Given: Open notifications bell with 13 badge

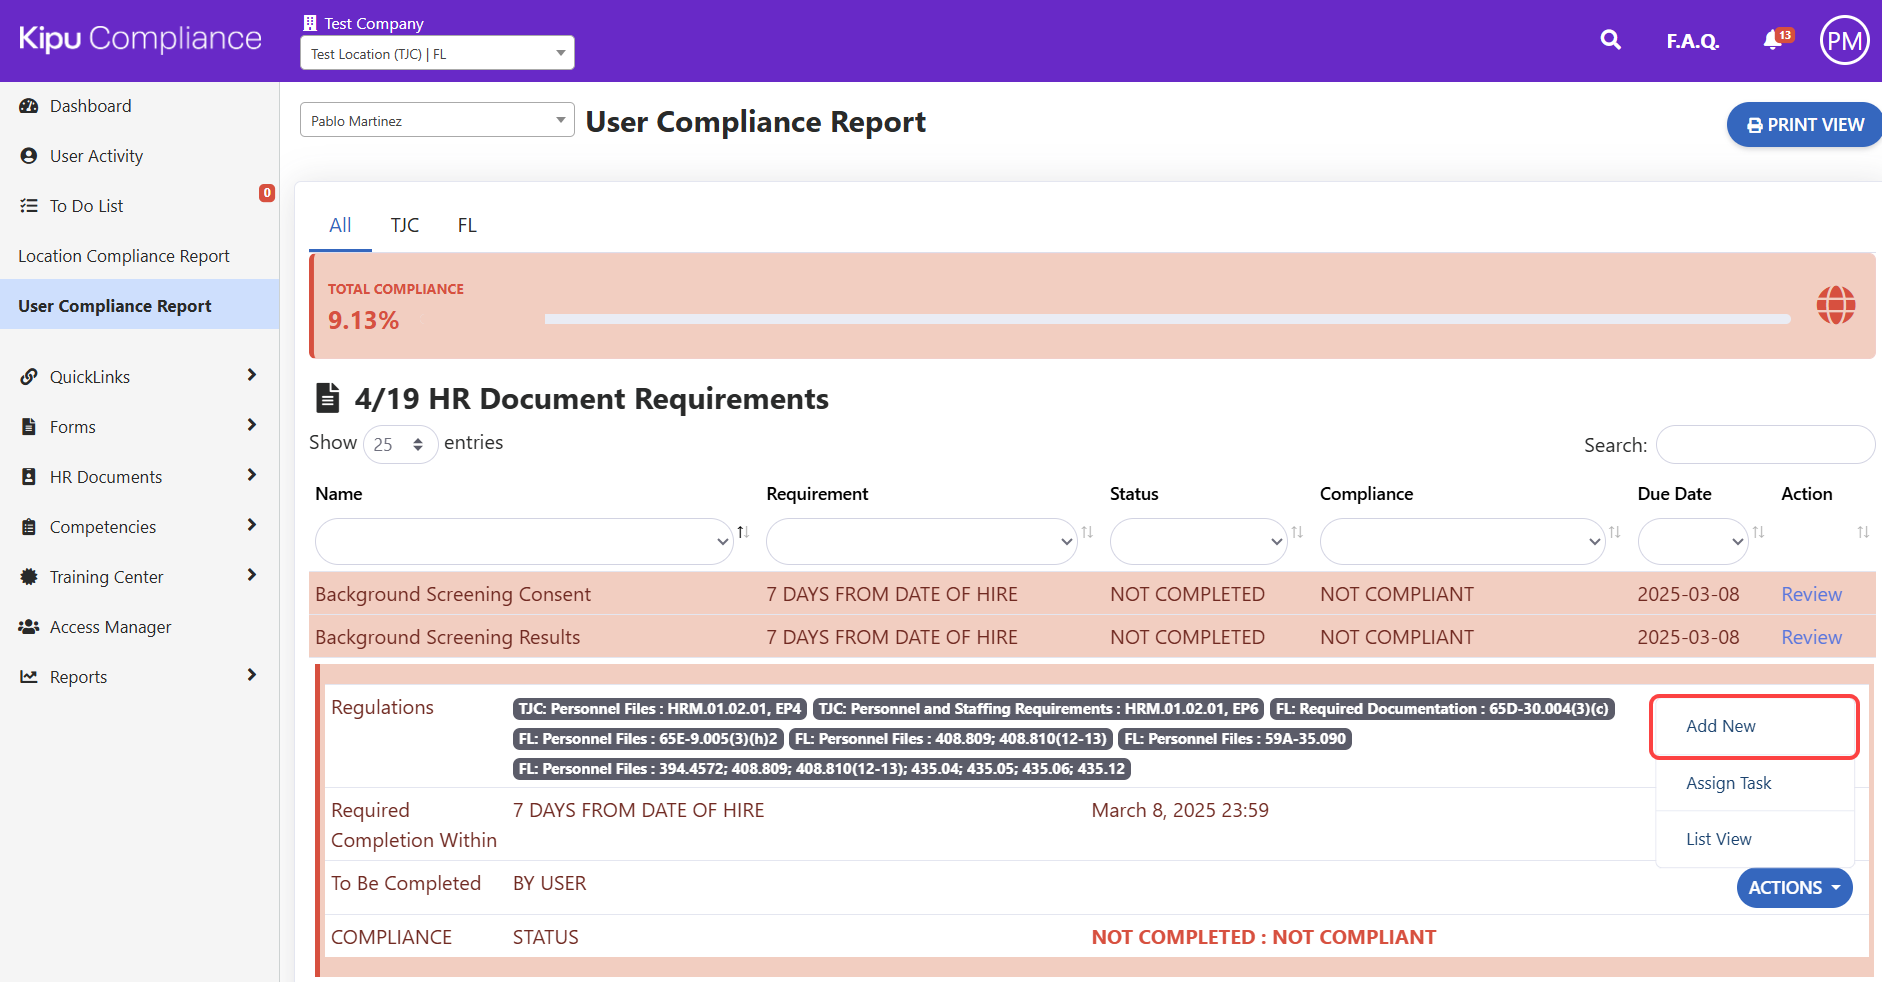Looking at the screenshot, I should tap(1773, 40).
